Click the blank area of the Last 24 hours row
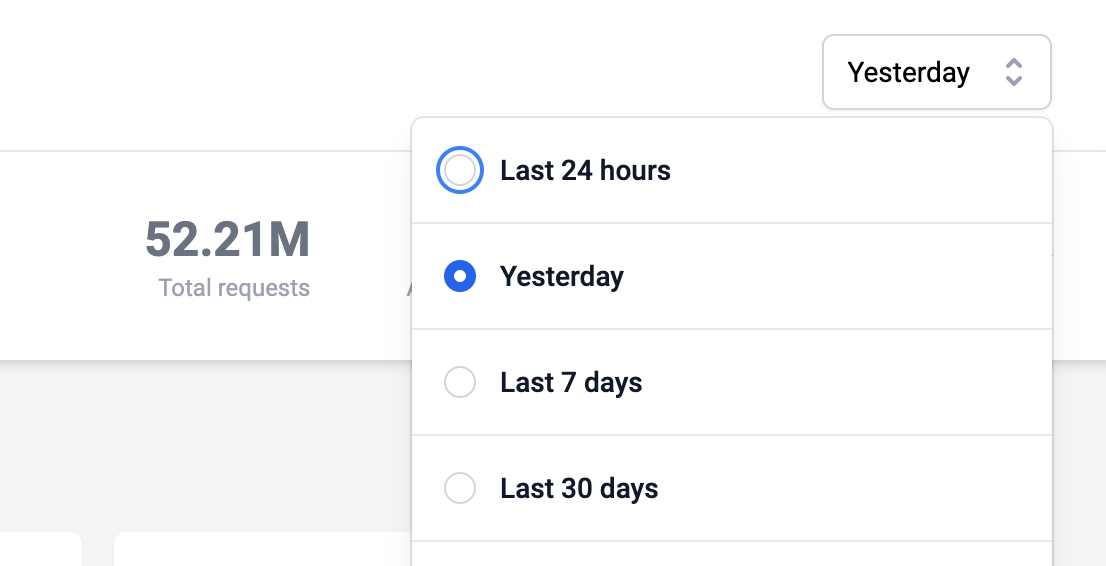 861,170
